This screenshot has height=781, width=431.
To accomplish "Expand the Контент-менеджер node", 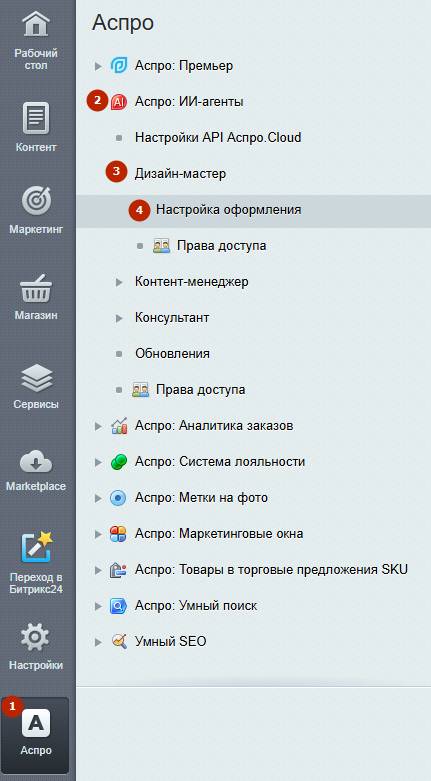I will (119, 282).
